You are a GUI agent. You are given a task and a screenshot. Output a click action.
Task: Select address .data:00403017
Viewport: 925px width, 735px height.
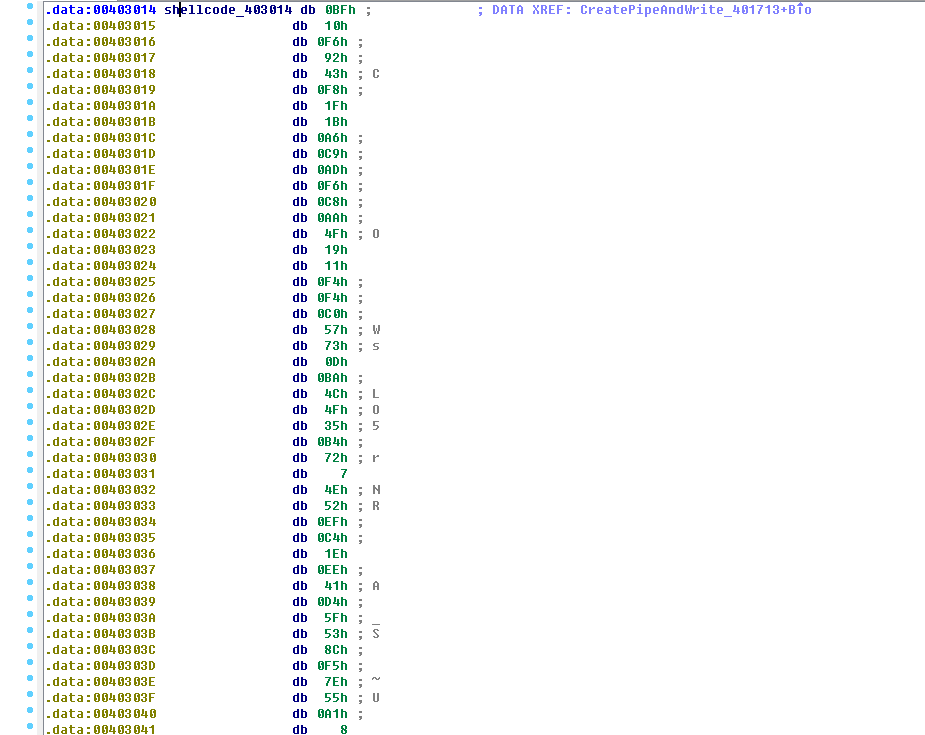[x=101, y=58]
